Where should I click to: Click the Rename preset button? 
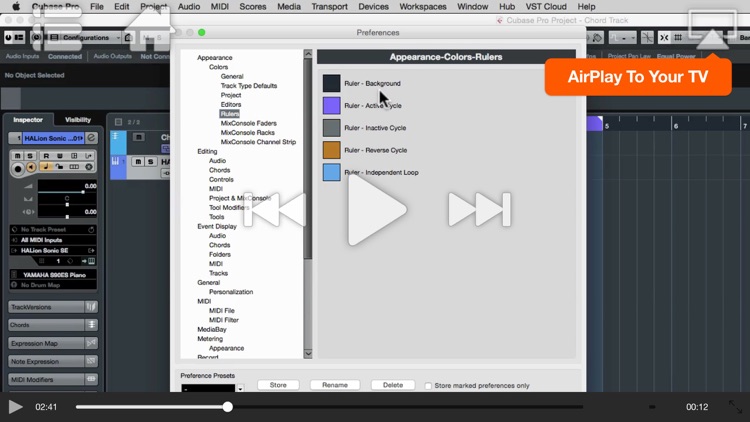click(x=335, y=385)
